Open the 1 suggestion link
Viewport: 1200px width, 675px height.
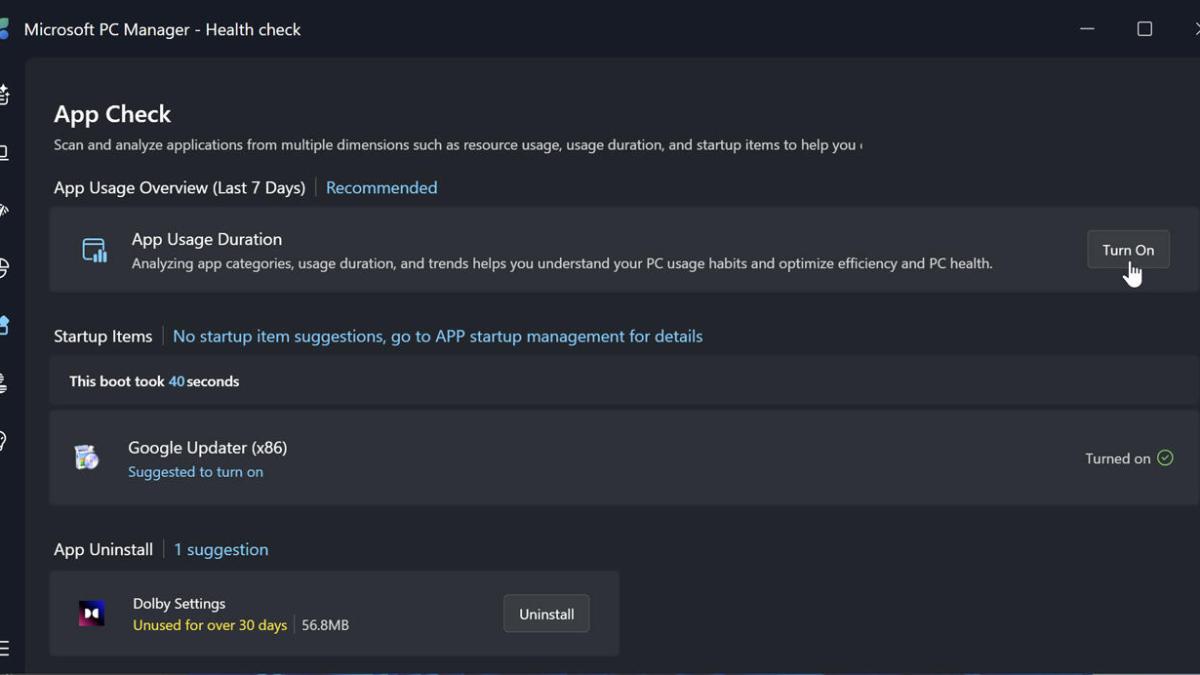[x=221, y=550]
